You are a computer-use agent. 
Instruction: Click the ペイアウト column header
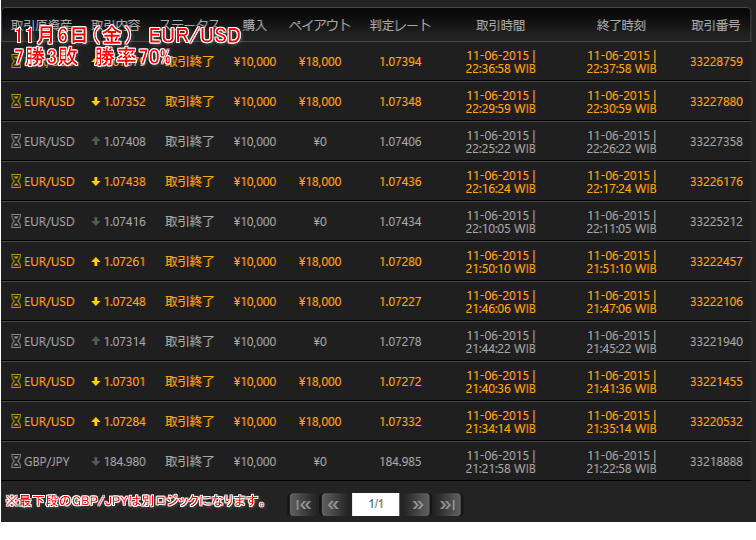click(320, 25)
